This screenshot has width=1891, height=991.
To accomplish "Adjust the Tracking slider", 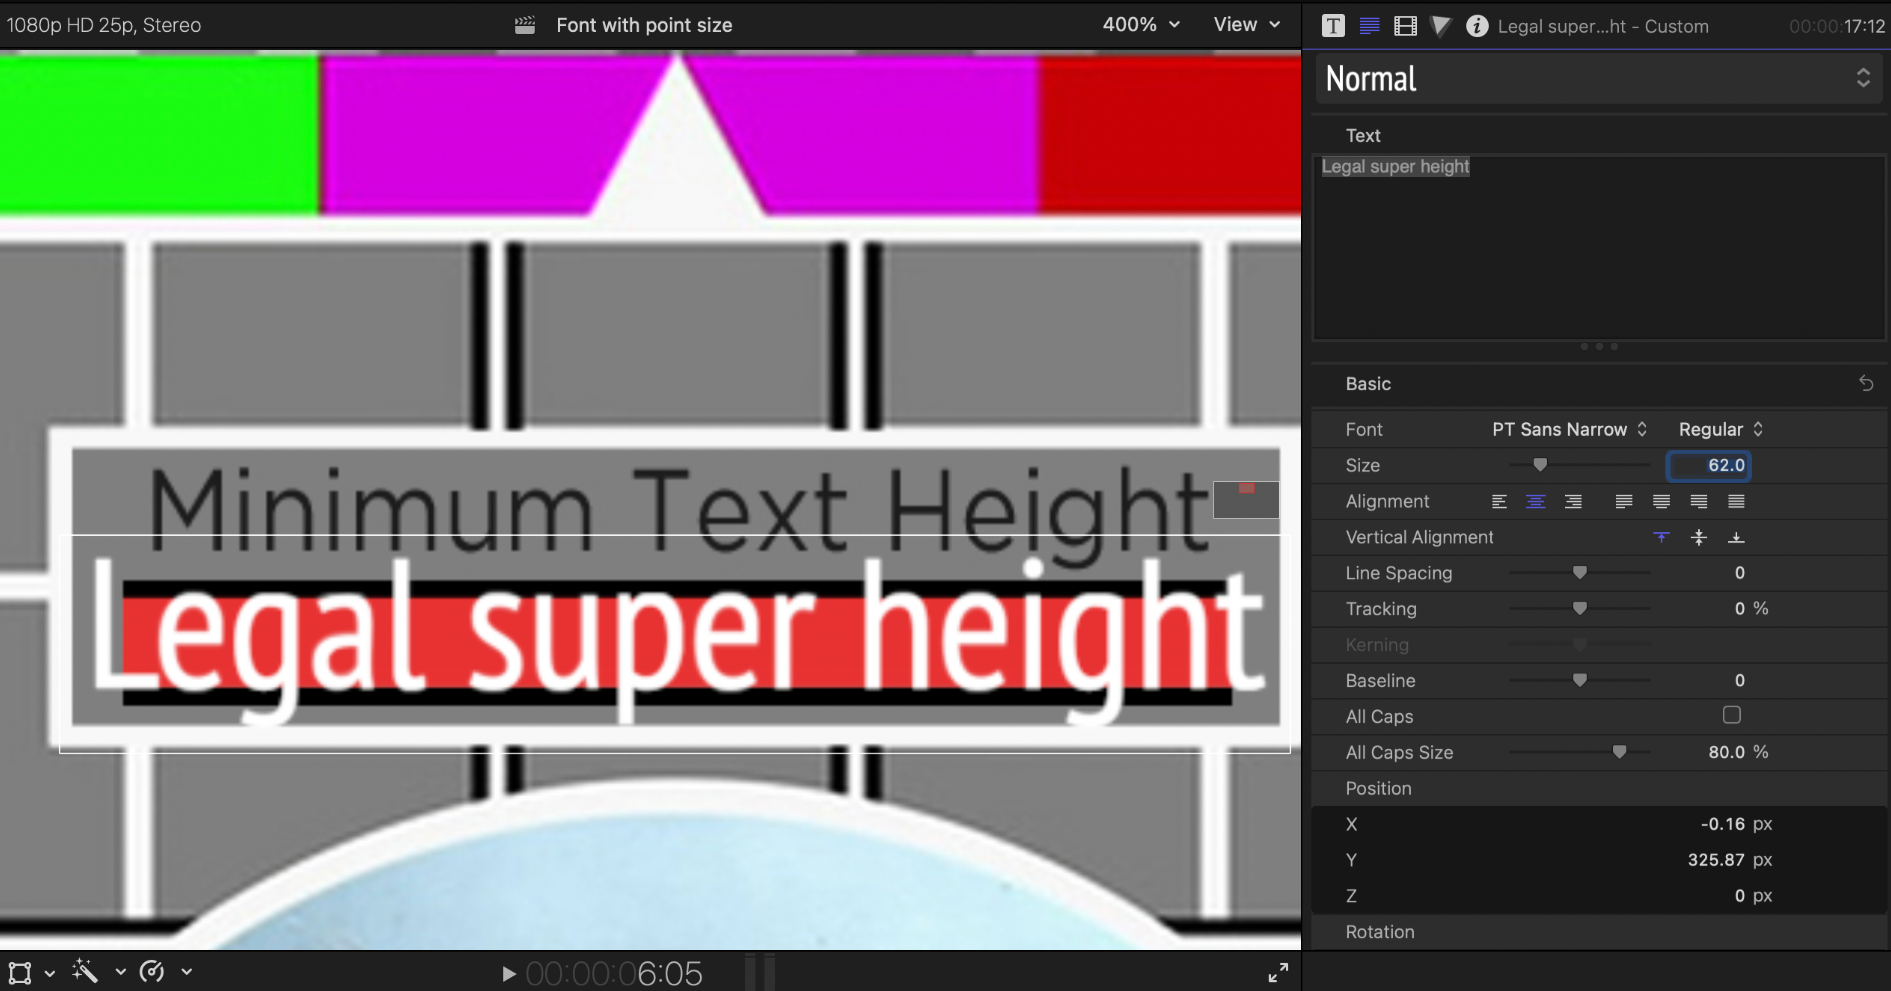I will click(x=1580, y=609).
